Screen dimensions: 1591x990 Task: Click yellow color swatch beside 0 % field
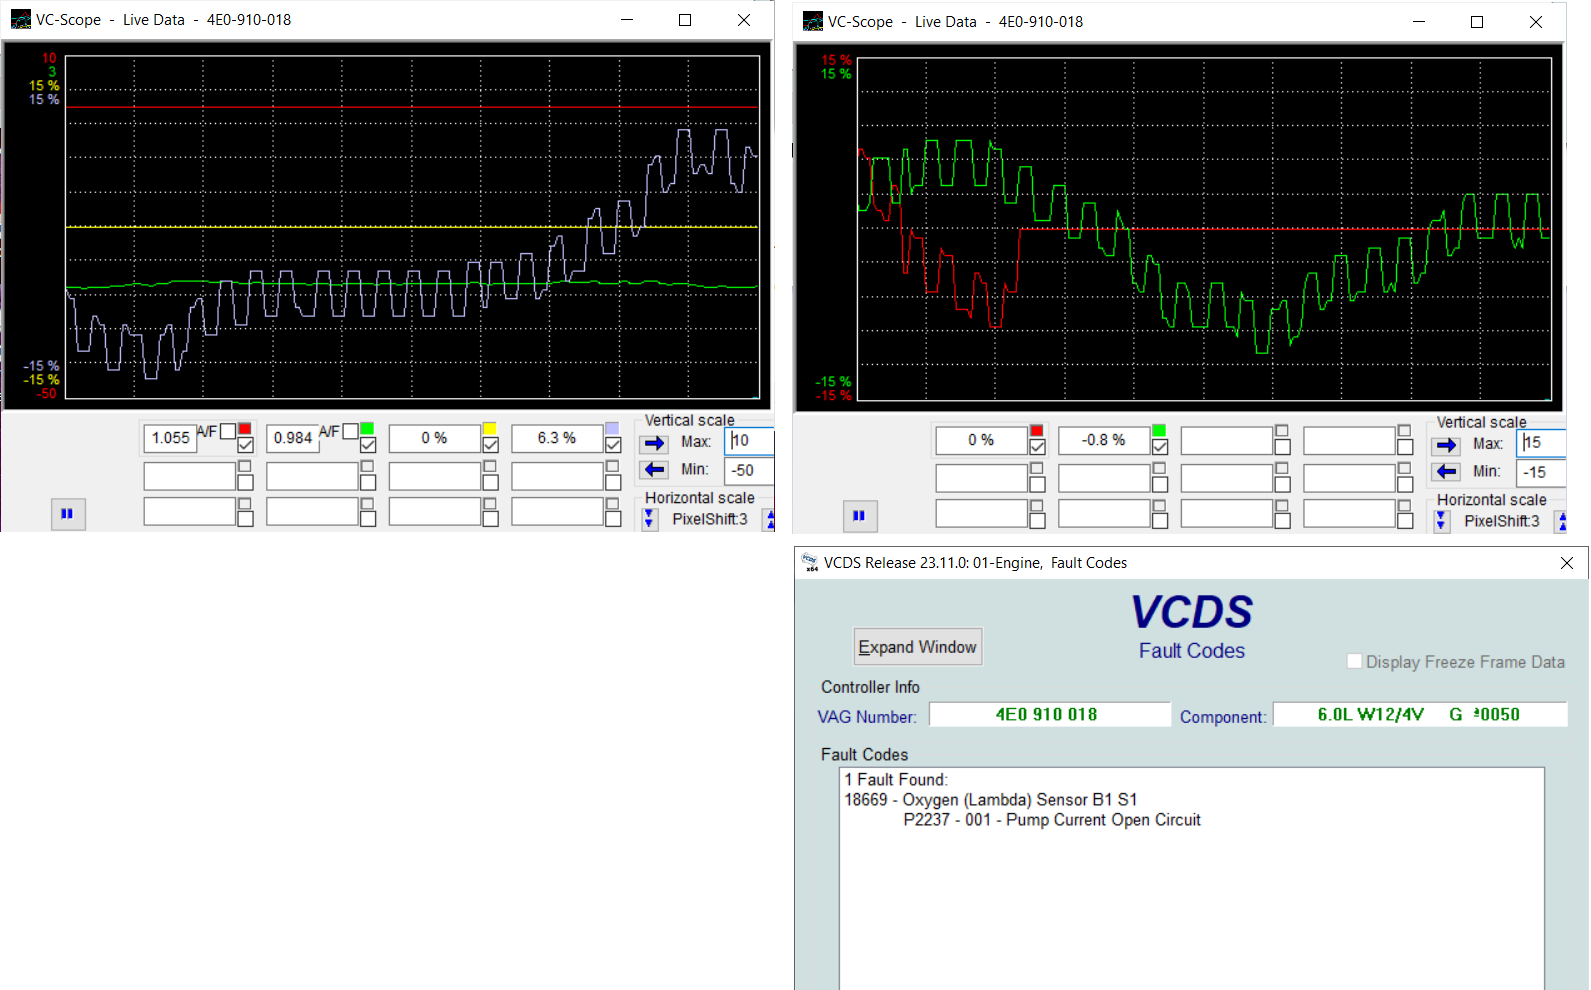(490, 429)
